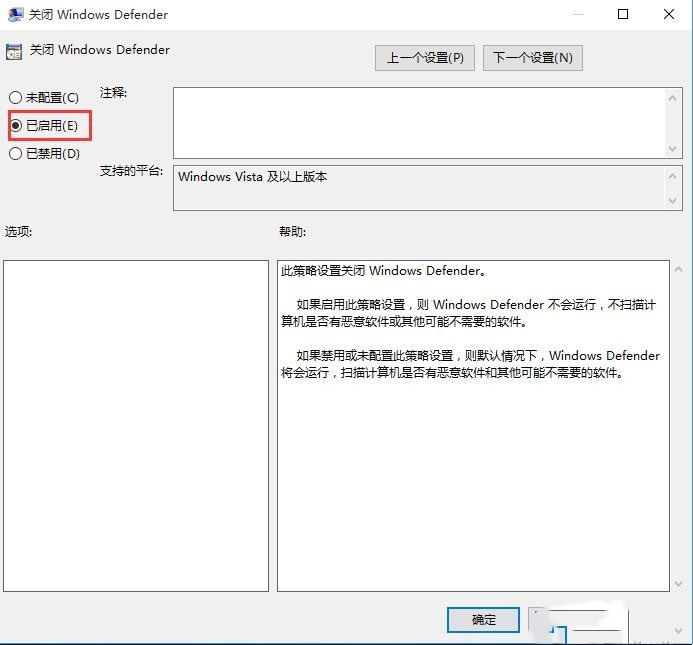Screen dimensions: 693x645
Task: Click down arrow of 注释 box scrollbar
Action: pos(672,149)
